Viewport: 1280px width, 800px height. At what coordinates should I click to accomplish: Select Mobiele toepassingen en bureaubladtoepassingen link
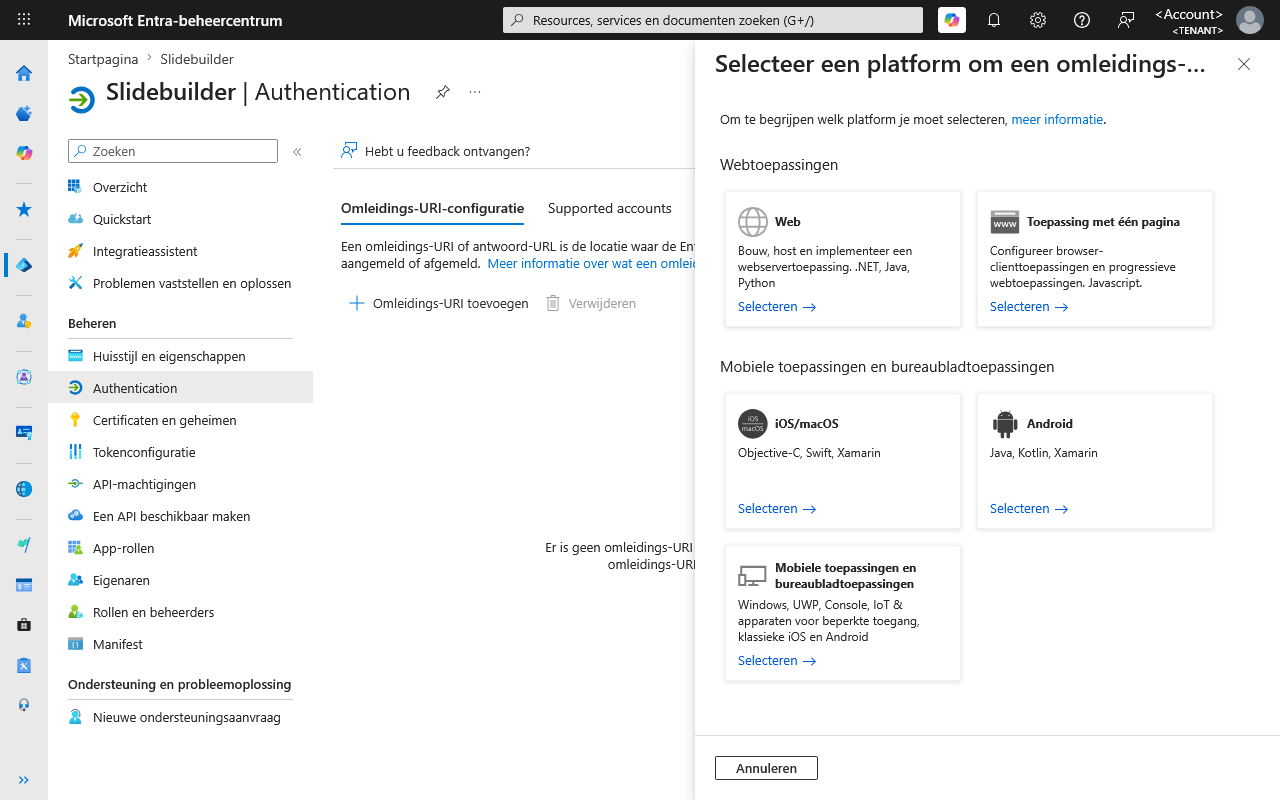pyautogui.click(x=777, y=661)
